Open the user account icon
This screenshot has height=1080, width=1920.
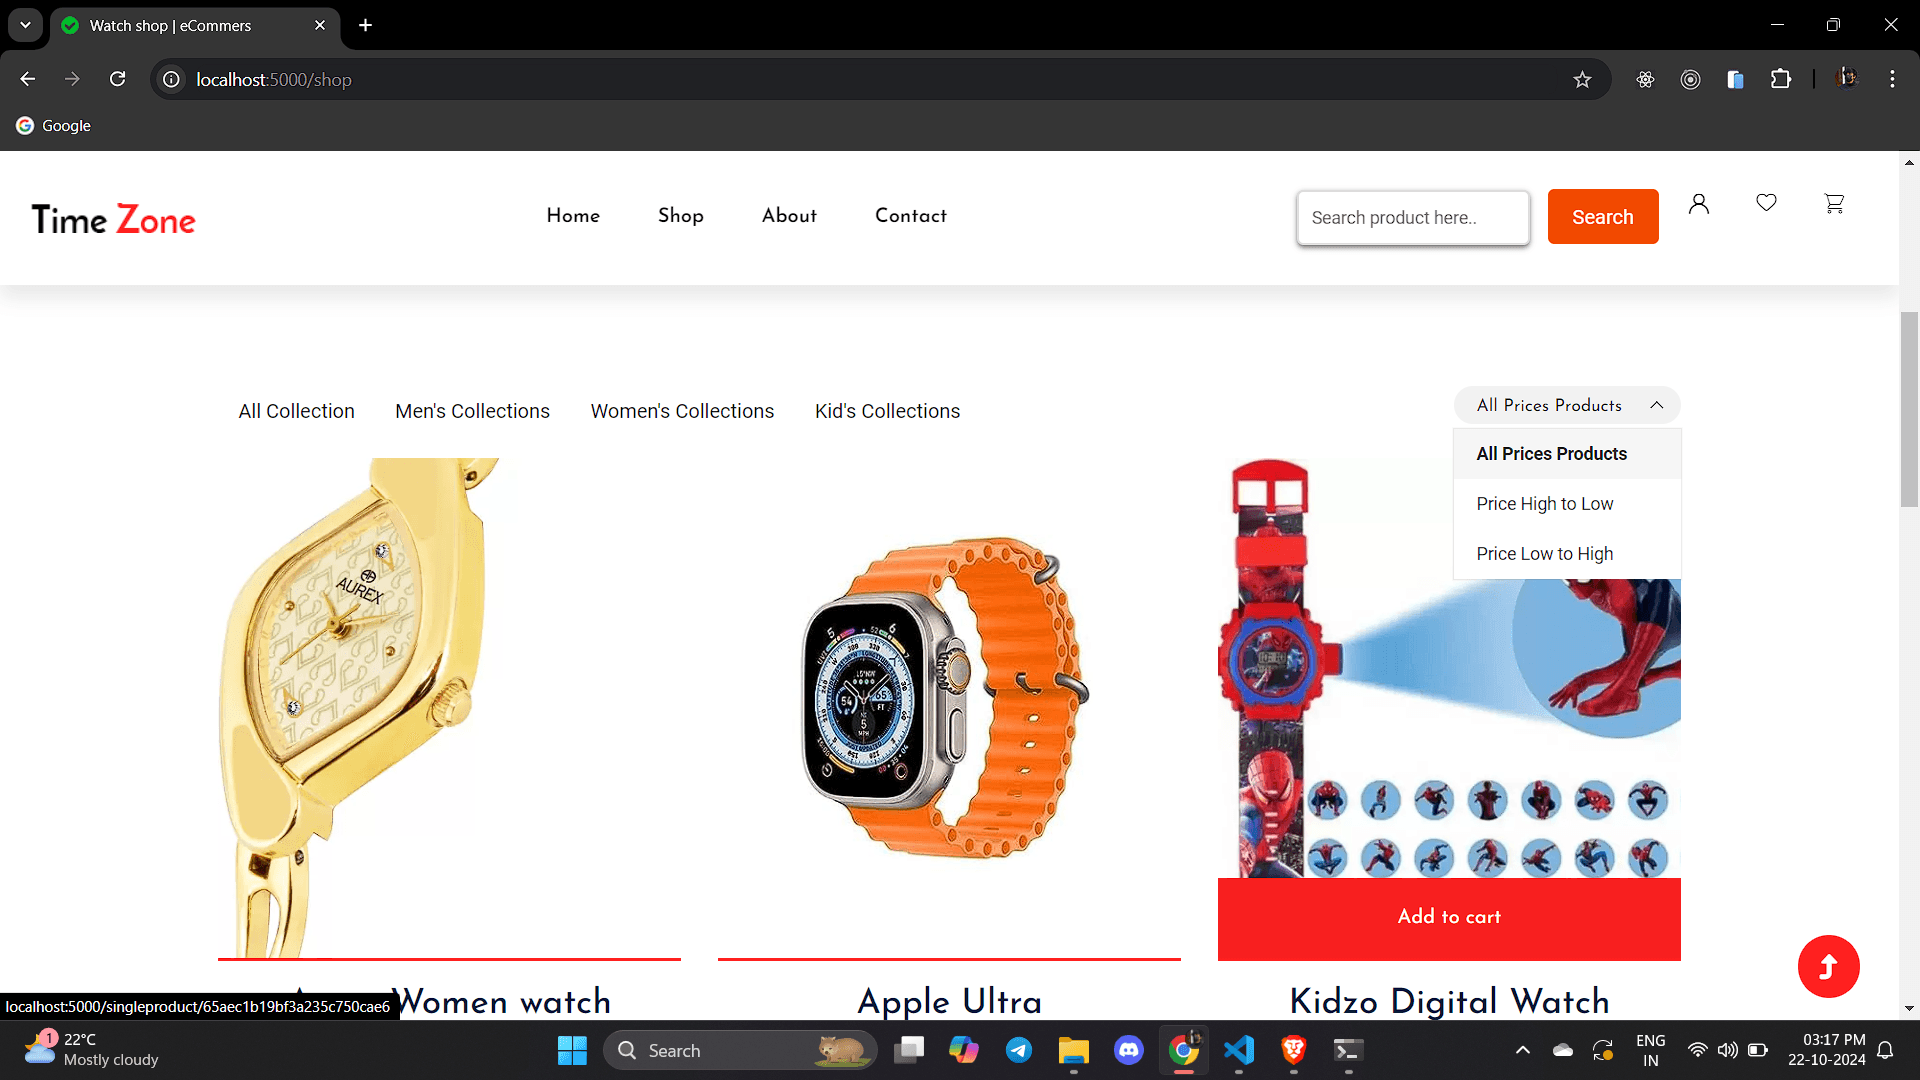click(x=1699, y=204)
